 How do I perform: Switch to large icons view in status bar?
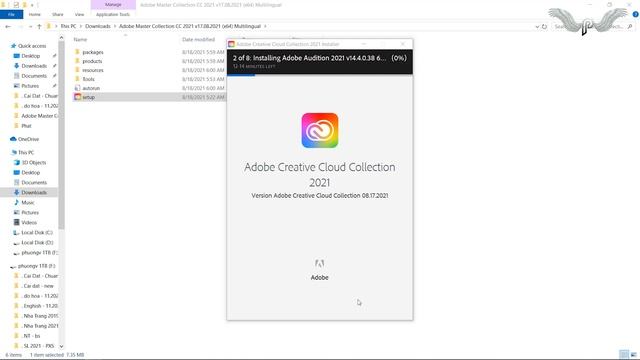point(634,354)
